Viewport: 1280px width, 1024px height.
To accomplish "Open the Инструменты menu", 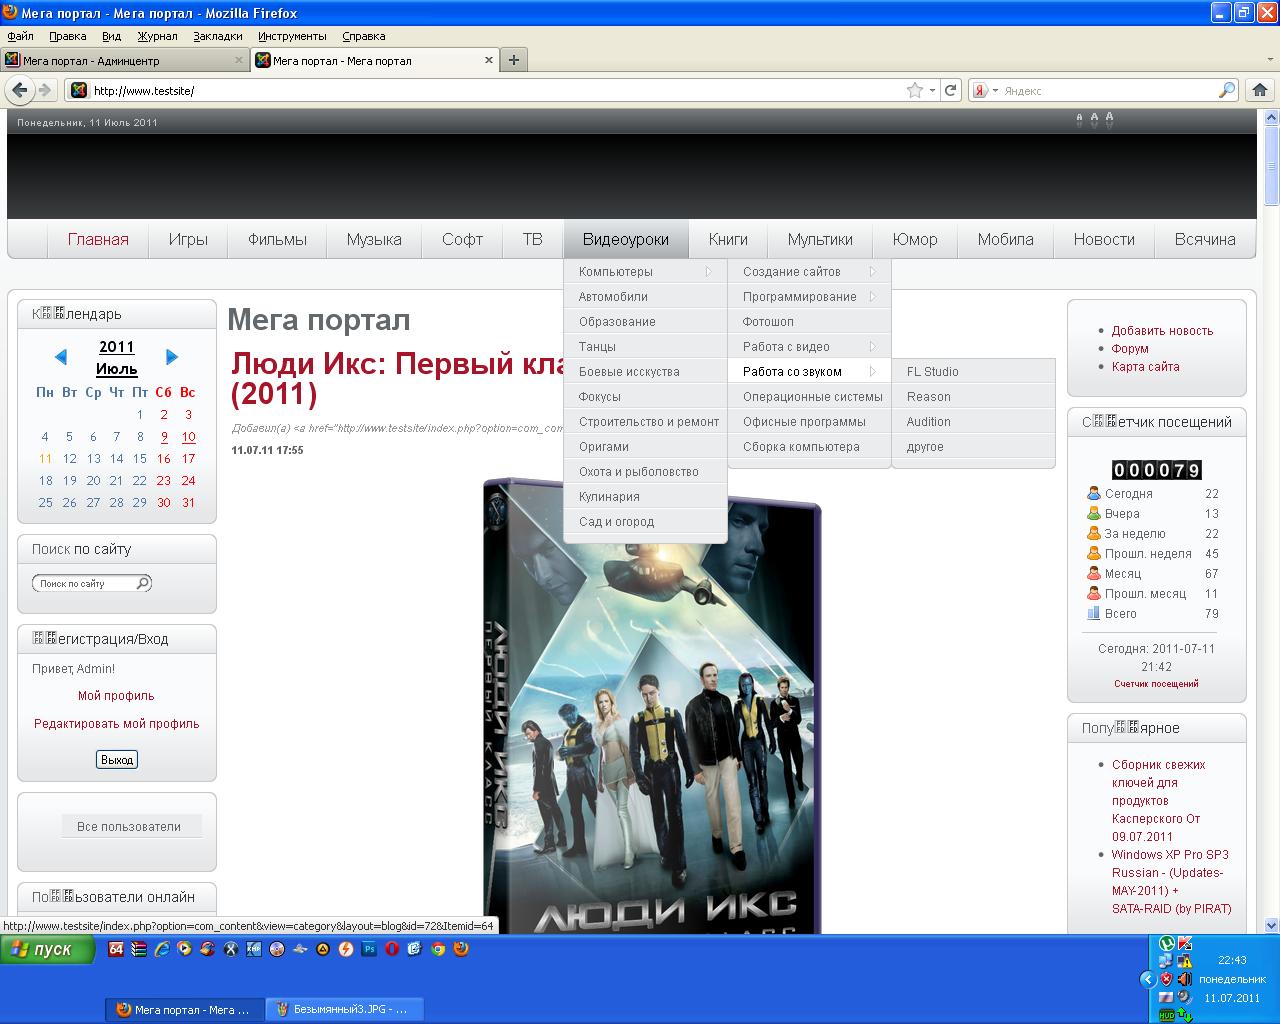I will point(292,36).
